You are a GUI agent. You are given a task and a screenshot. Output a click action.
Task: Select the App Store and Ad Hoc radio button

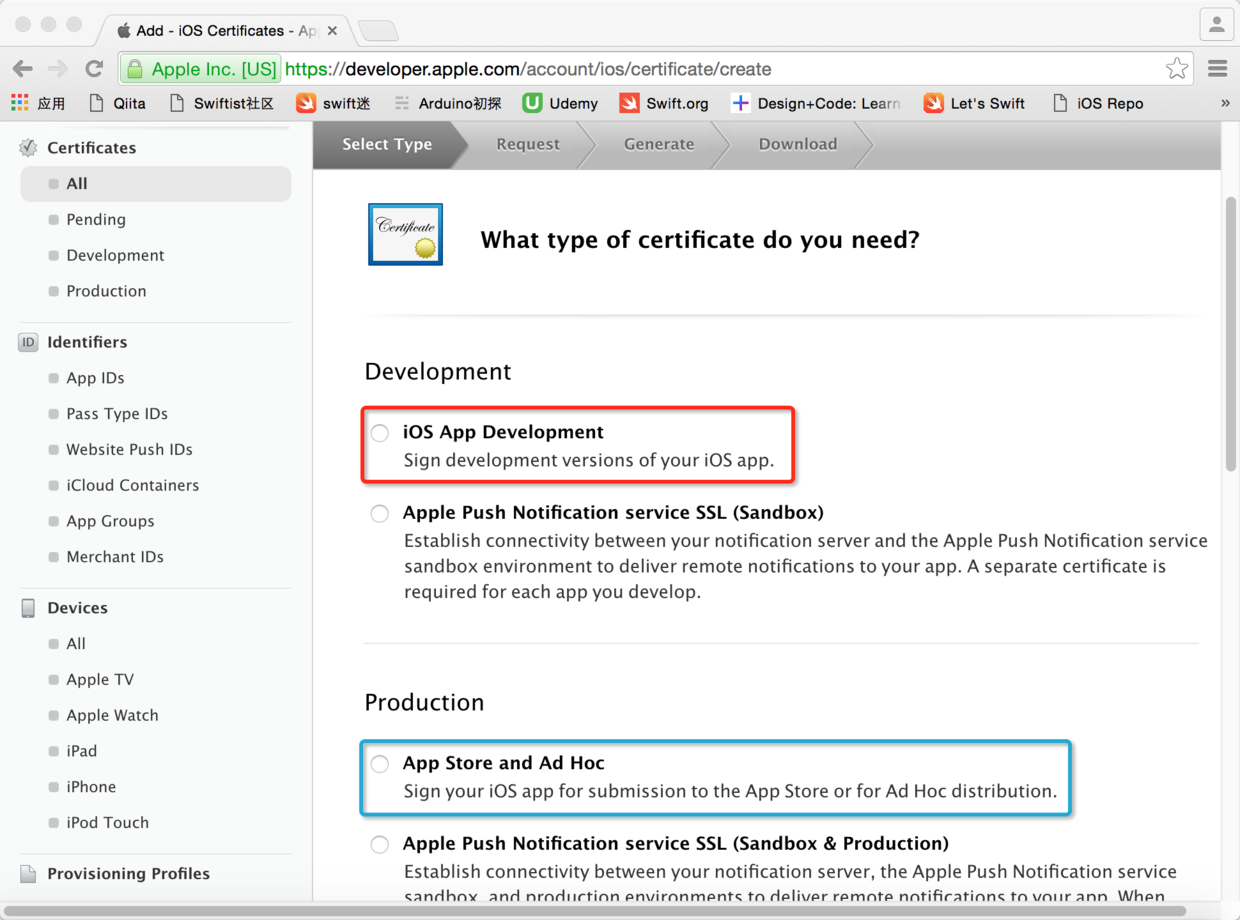pos(380,764)
